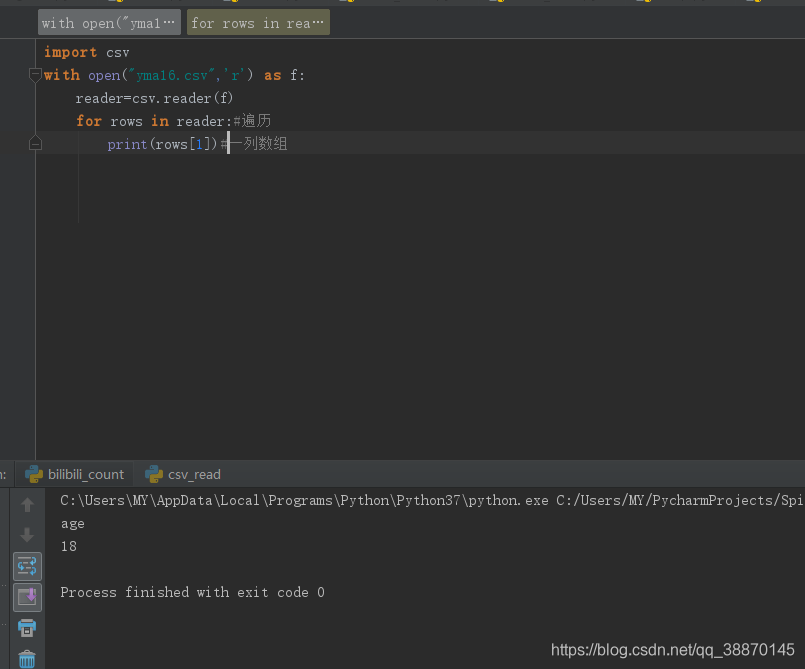805x669 pixels.
Task: Click the 'for rows in rea…' breadcrumb
Action: [x=258, y=23]
